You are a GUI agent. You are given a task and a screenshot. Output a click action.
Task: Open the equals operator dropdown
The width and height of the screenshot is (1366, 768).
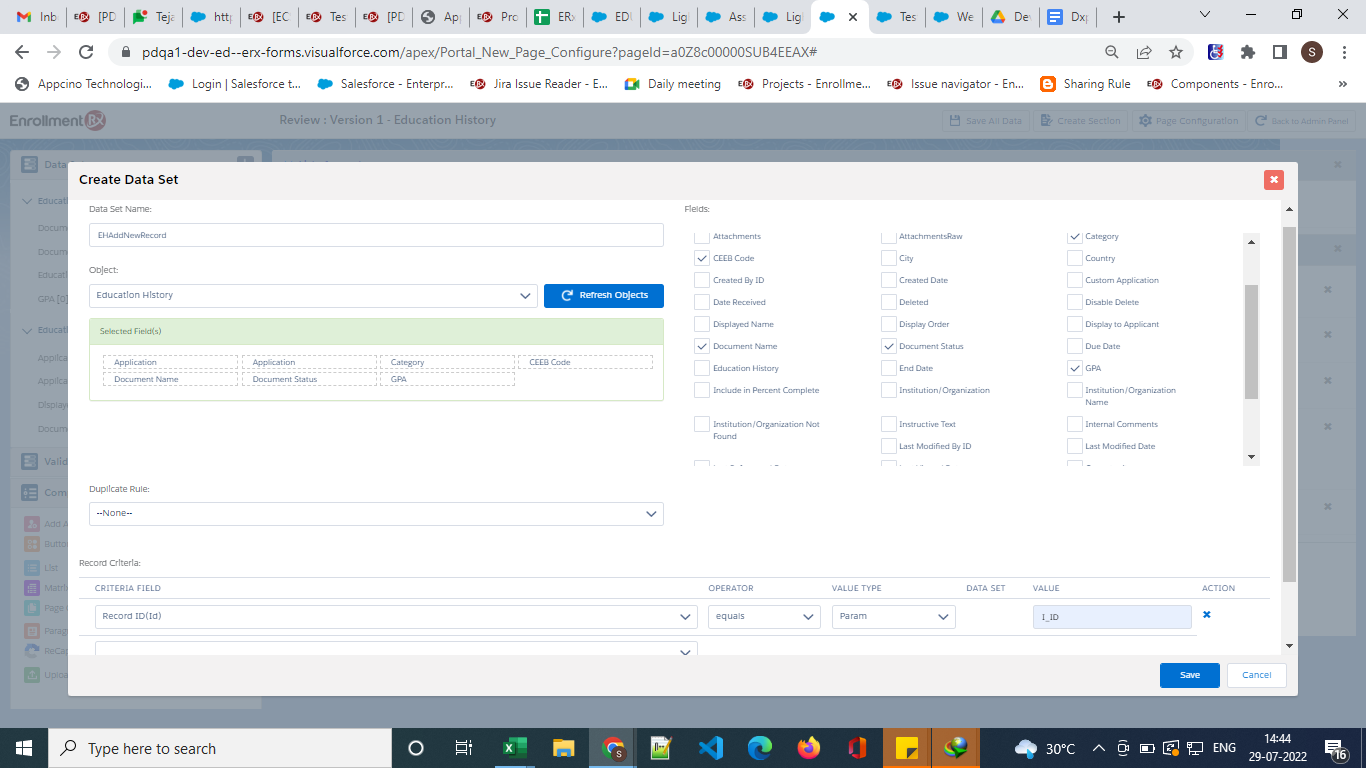(x=764, y=617)
